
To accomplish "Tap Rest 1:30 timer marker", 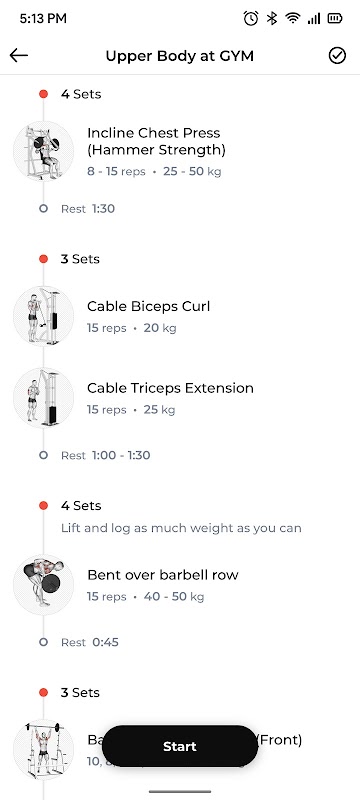I will click(43, 208).
